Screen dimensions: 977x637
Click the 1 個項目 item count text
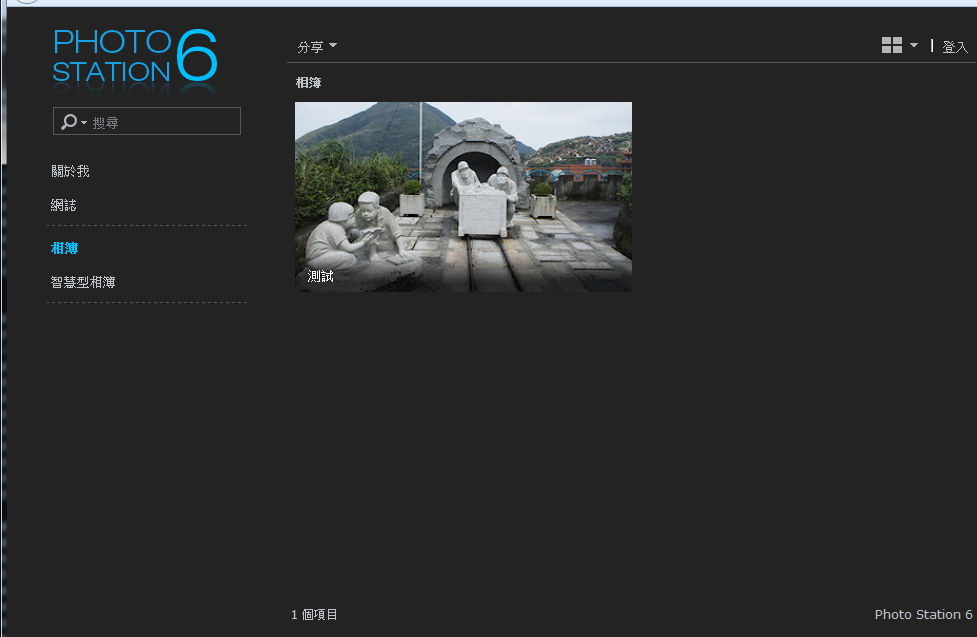click(x=314, y=615)
